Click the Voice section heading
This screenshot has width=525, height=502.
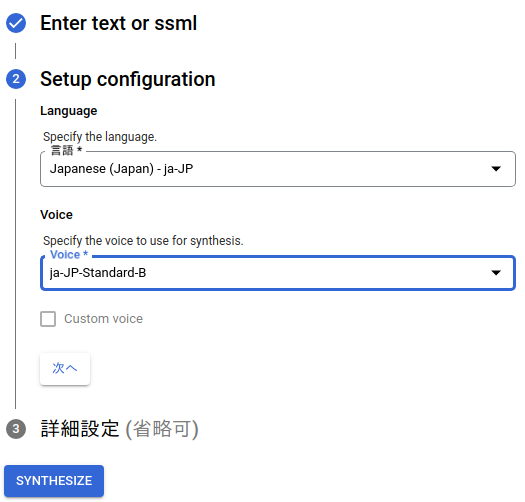[x=56, y=215]
